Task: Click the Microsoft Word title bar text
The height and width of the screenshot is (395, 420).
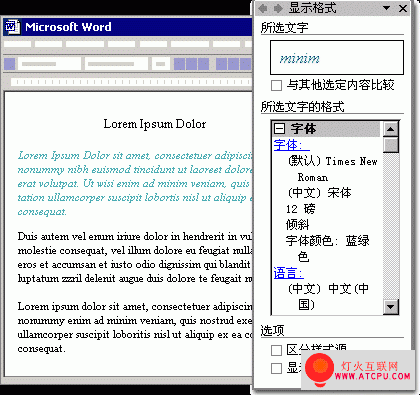Action: coord(68,27)
